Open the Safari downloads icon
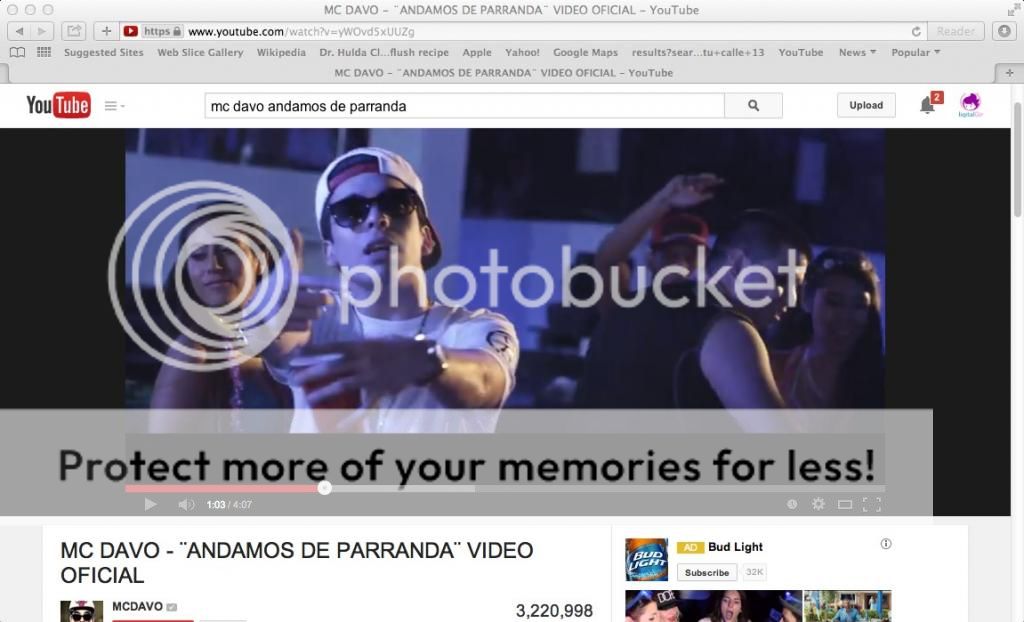This screenshot has width=1024, height=622. 1004,31
